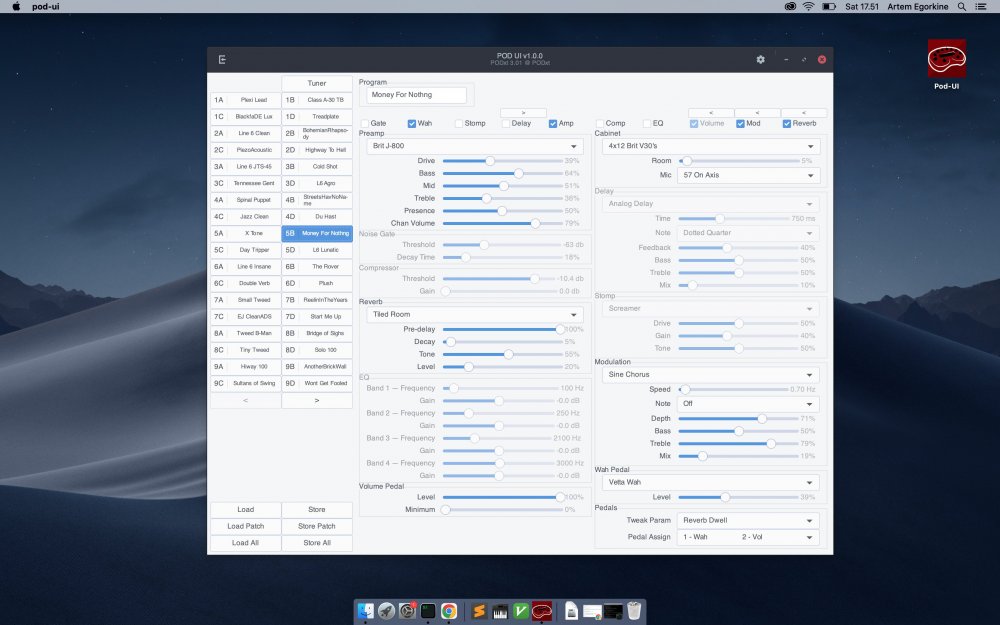Toggle the Reverb checkbox off

point(787,124)
